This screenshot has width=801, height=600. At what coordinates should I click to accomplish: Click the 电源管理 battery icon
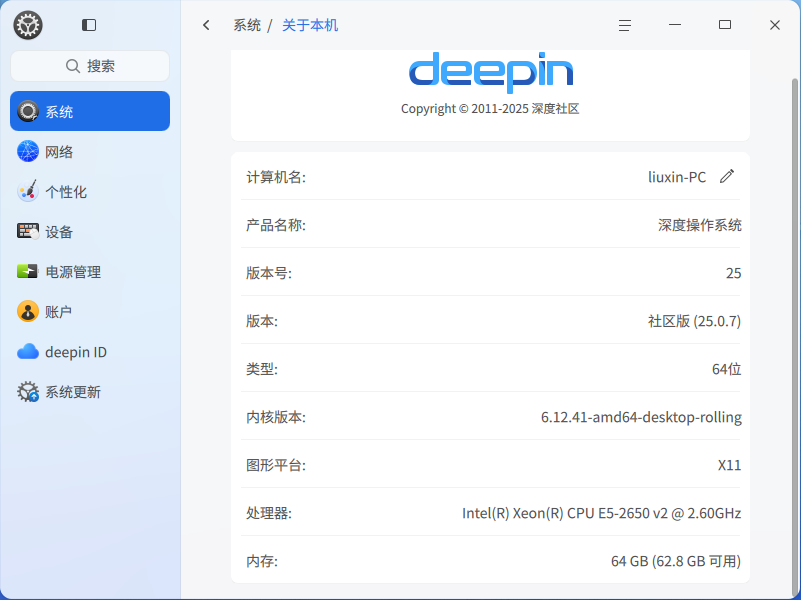[28, 271]
